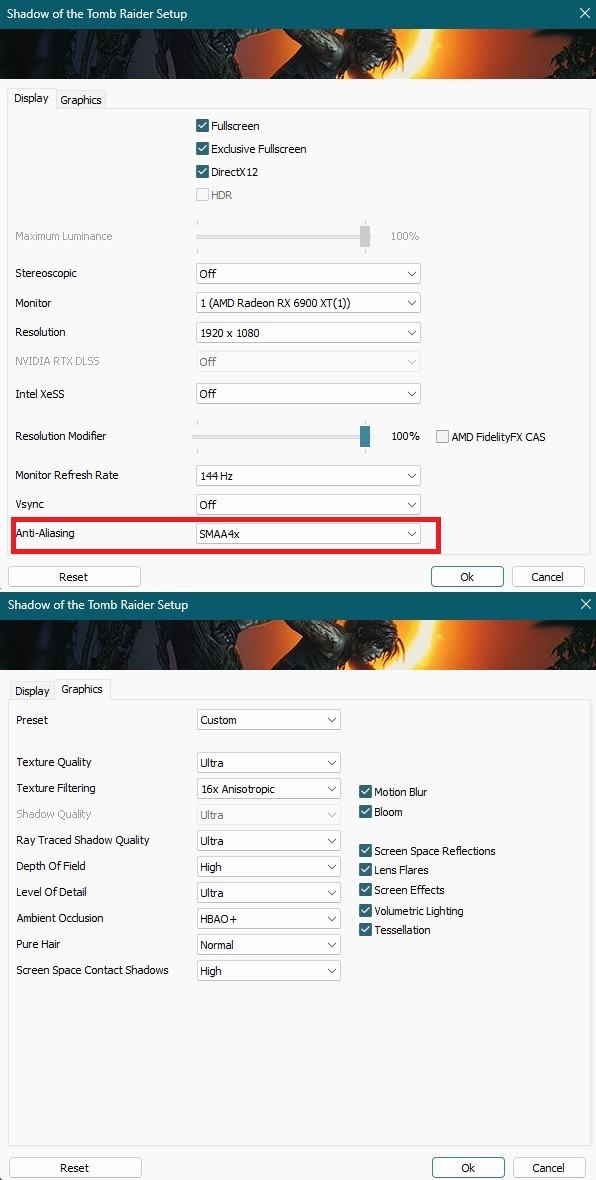Click Reset in the Display settings window
This screenshot has height=1180, width=596.
[x=74, y=576]
